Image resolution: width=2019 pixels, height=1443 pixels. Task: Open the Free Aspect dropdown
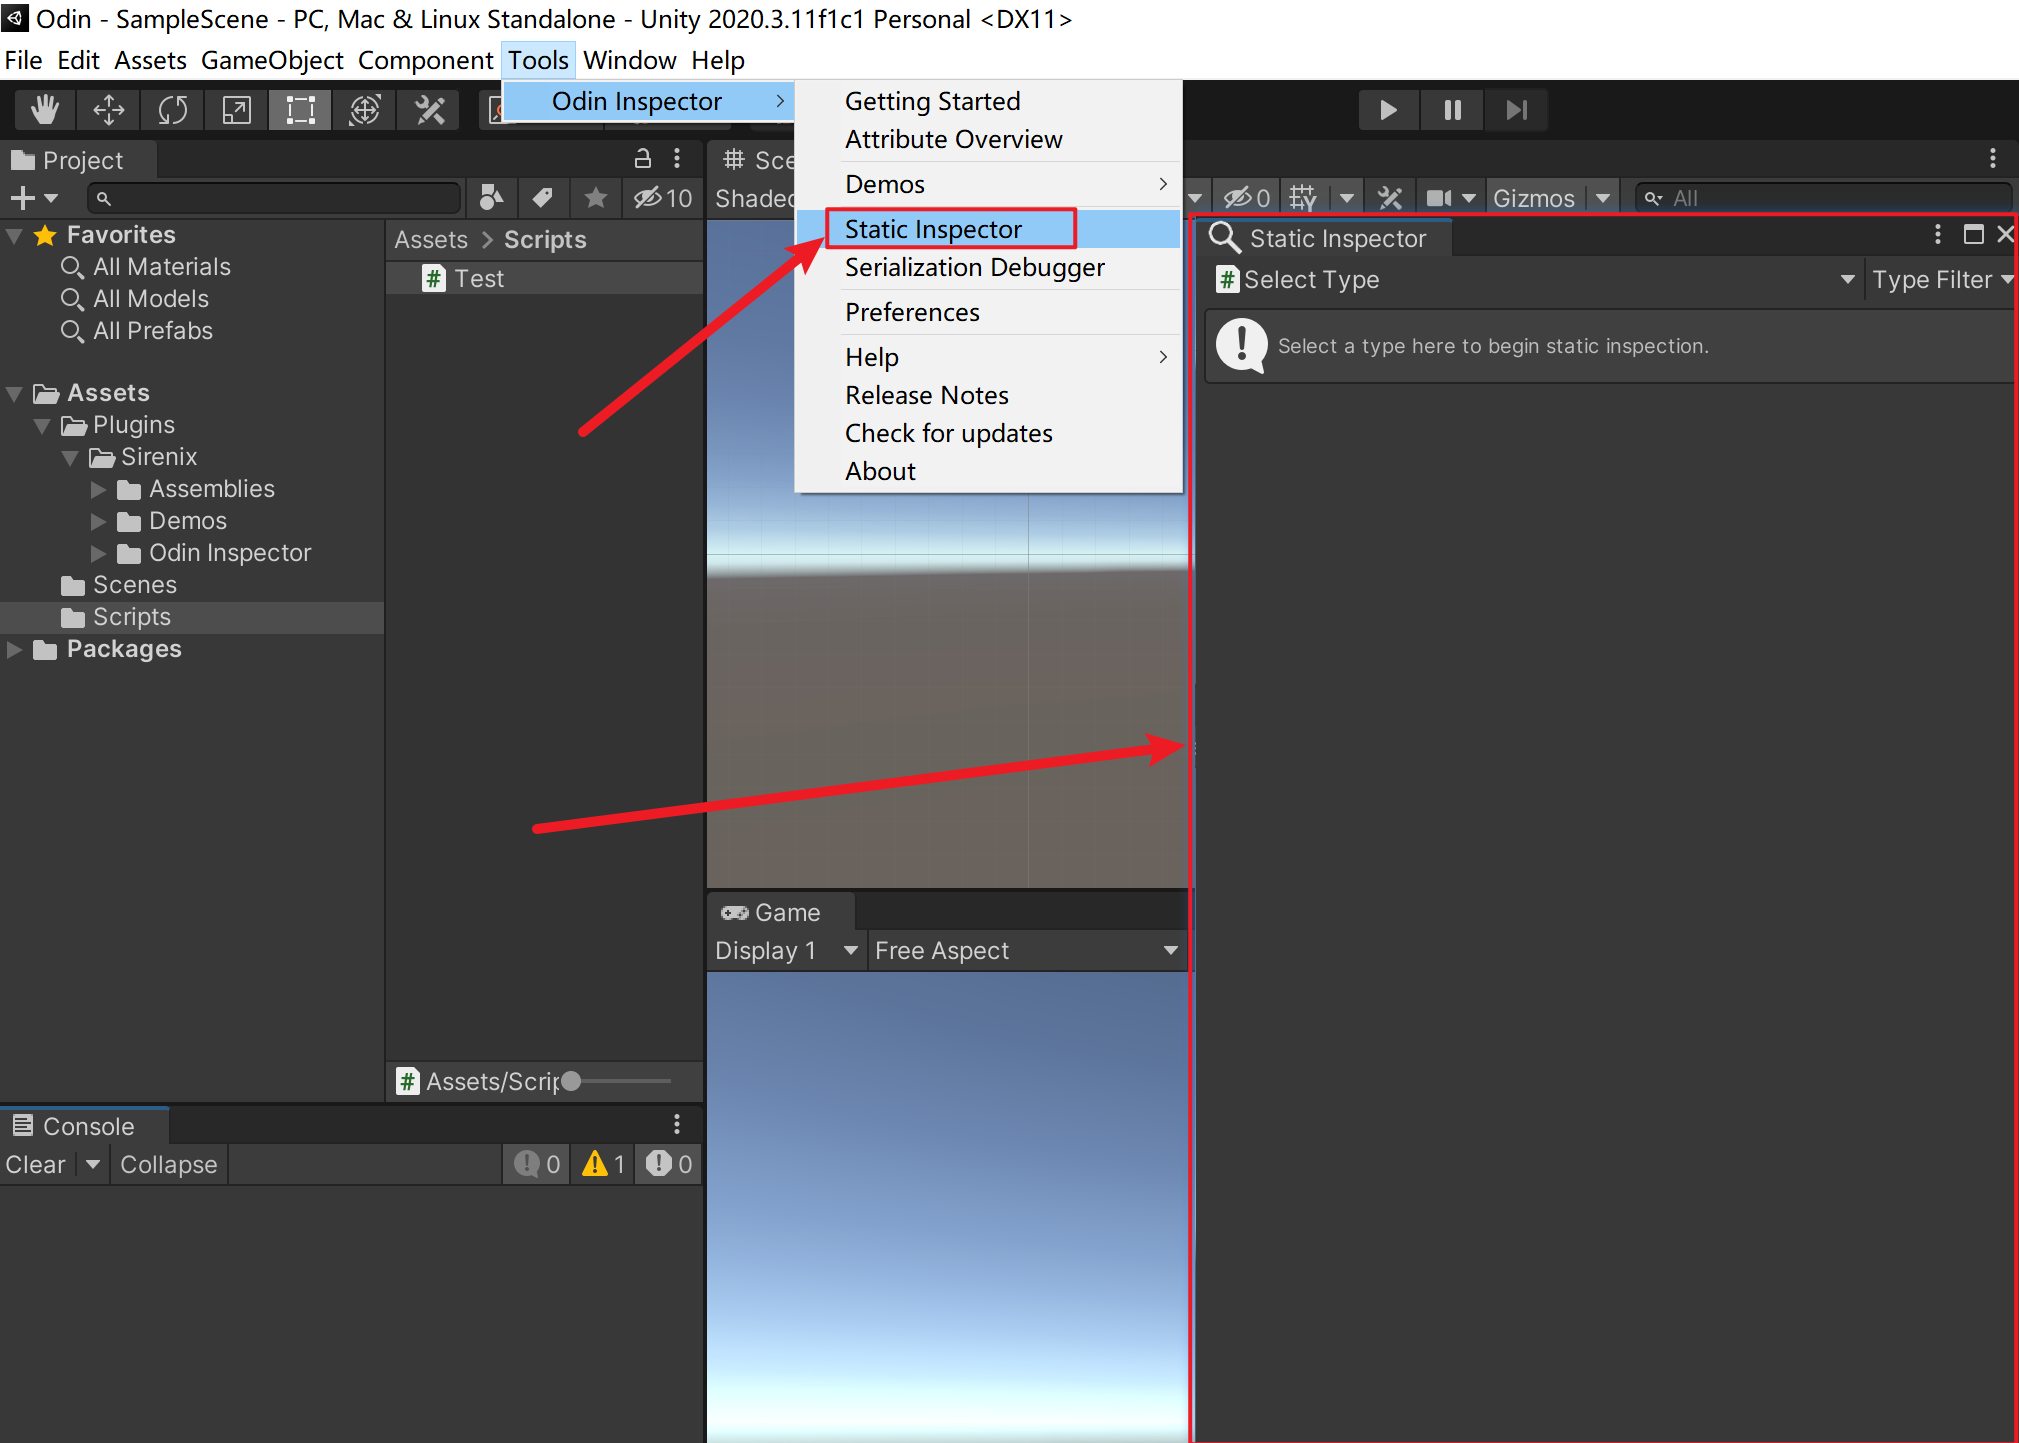point(1027,950)
